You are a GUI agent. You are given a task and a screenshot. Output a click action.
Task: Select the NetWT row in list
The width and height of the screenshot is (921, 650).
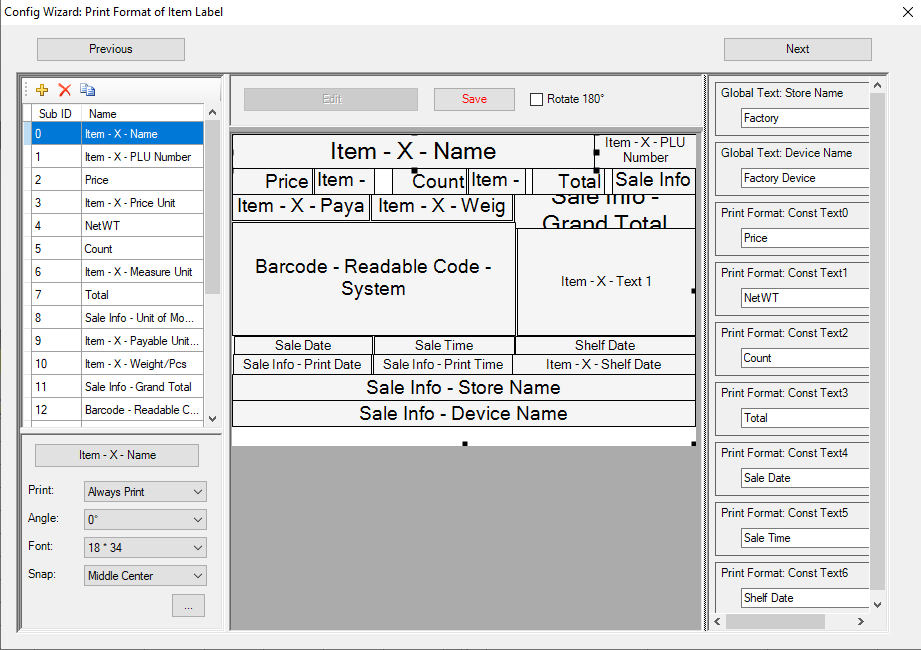(x=142, y=226)
